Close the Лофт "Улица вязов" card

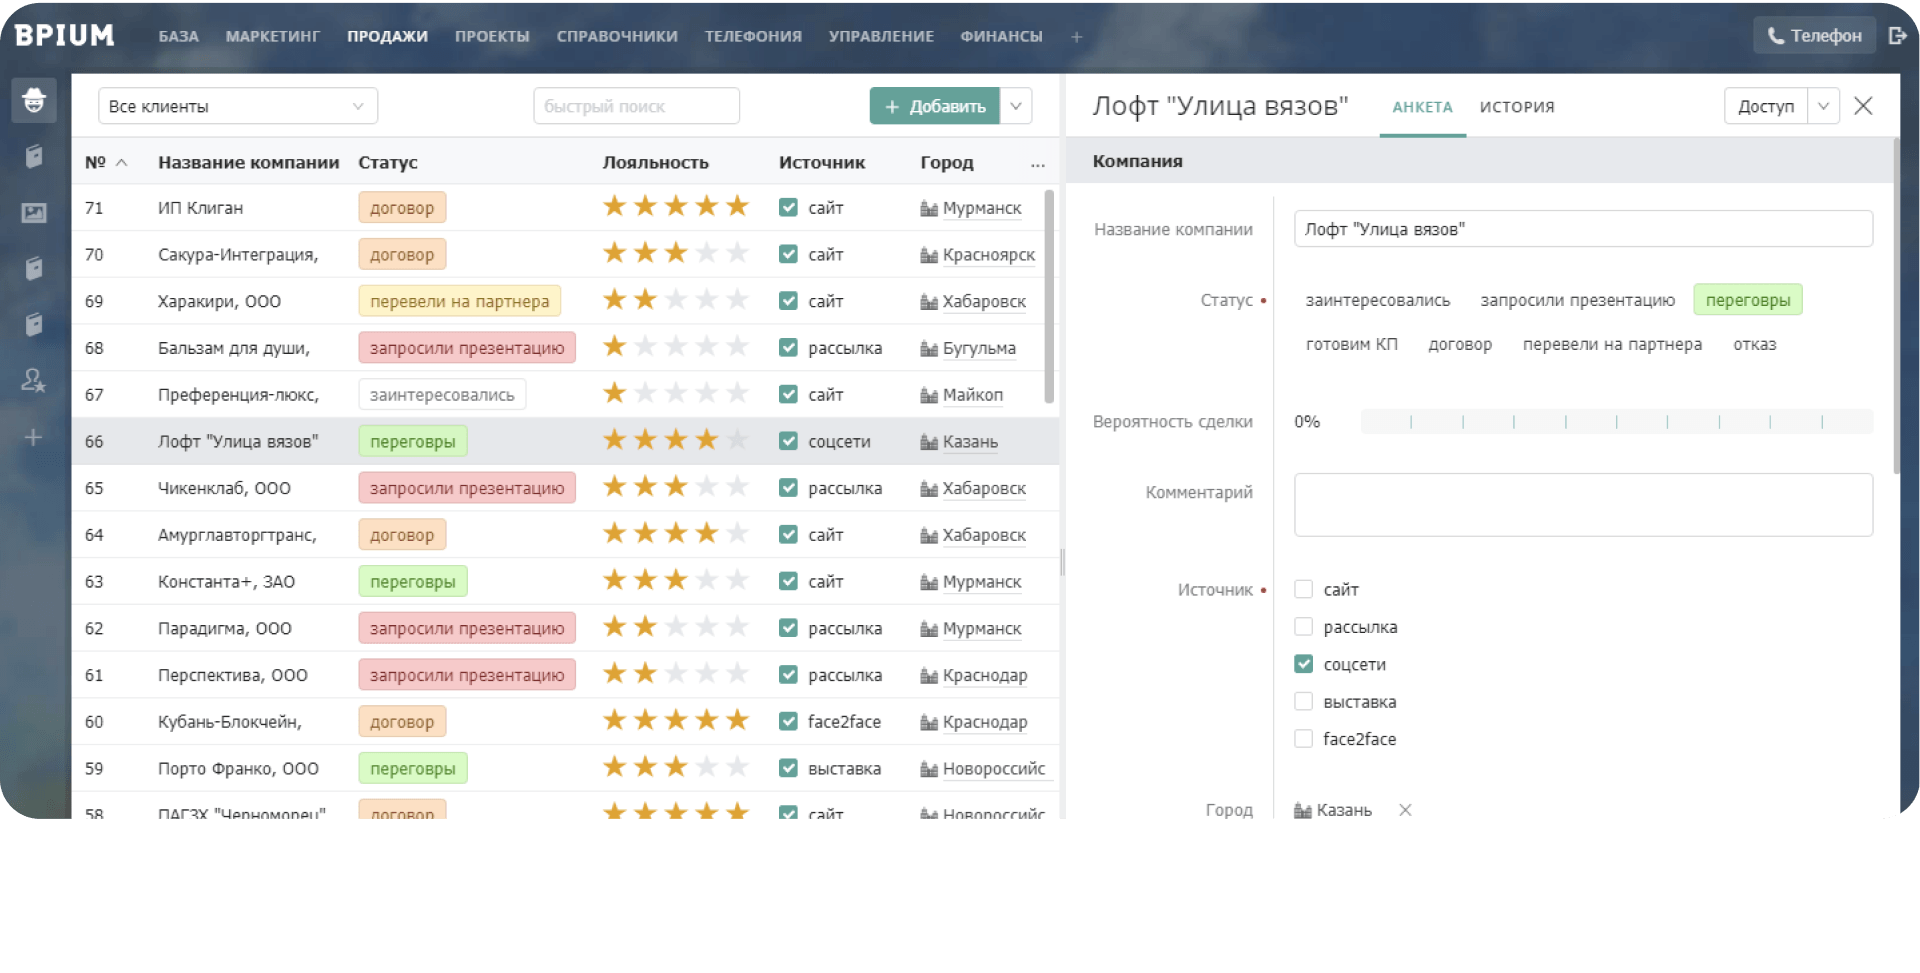coord(1863,106)
